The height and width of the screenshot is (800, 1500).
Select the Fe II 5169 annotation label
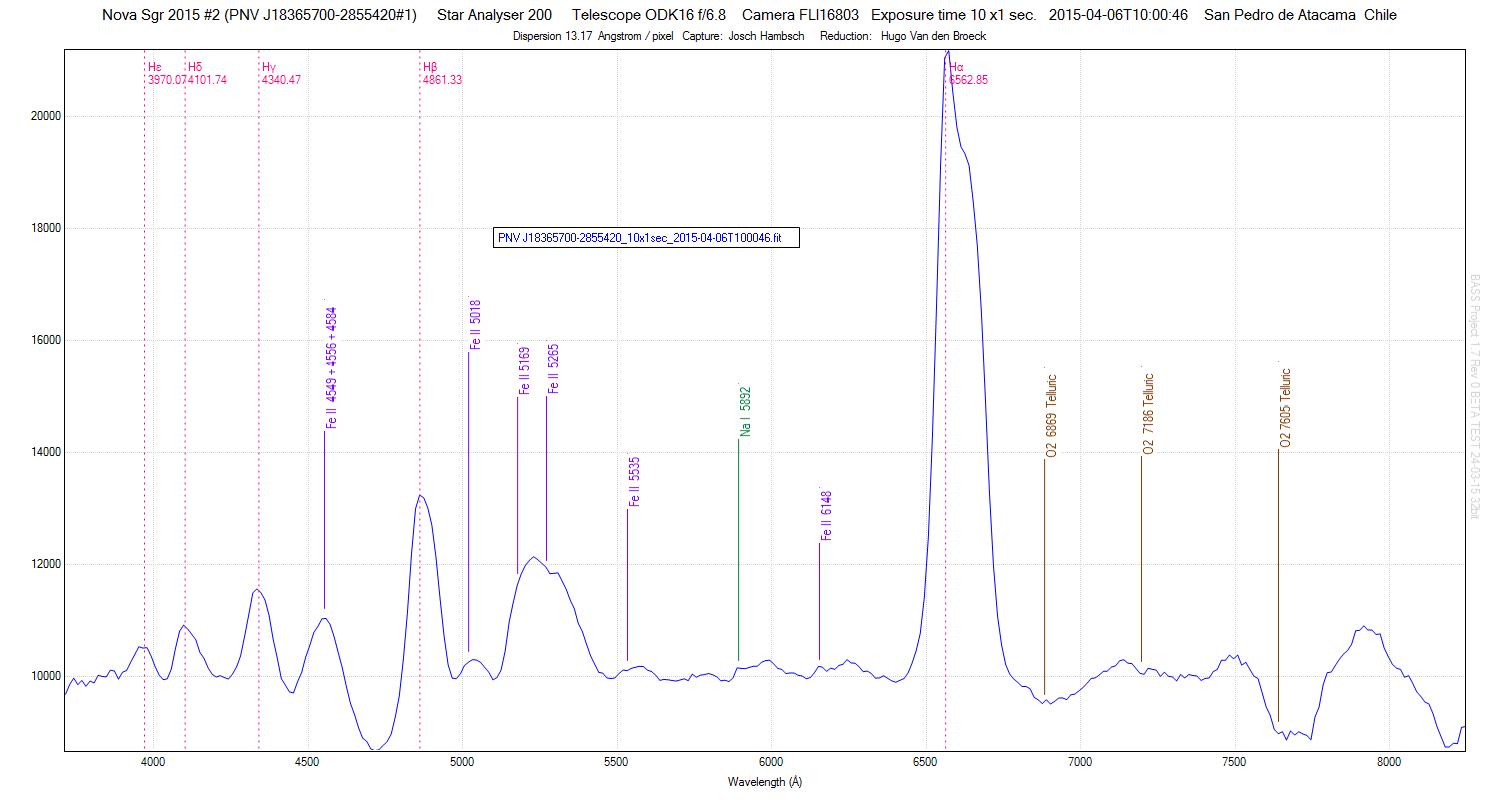524,371
